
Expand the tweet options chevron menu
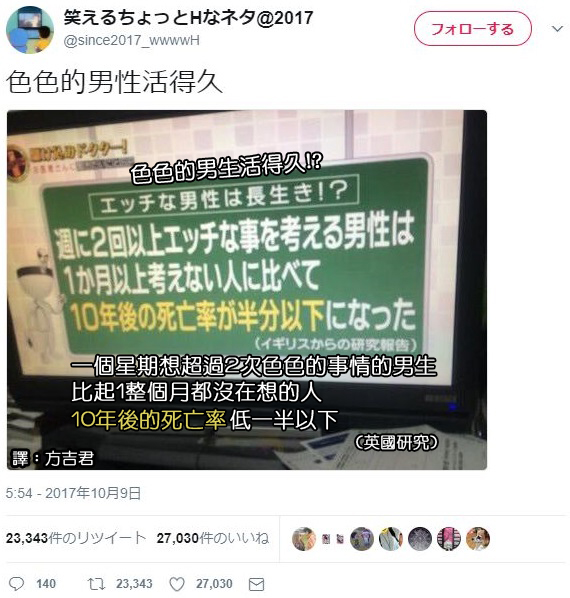[557, 29]
